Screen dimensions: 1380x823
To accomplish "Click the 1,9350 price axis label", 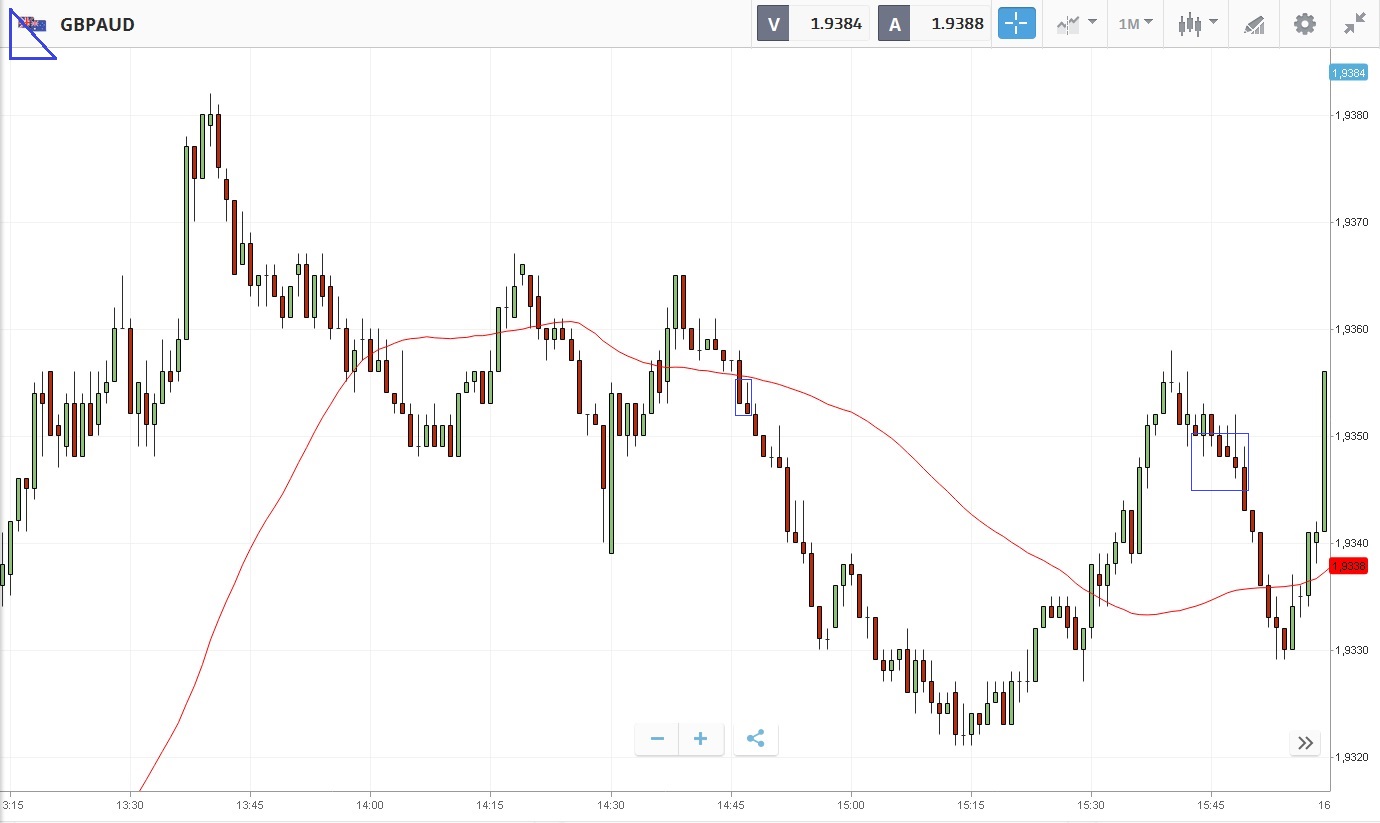I will 1351,436.
